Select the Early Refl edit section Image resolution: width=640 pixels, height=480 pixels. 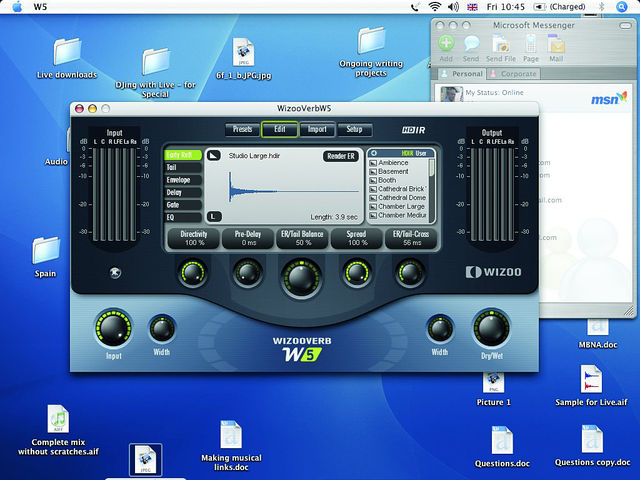point(183,155)
